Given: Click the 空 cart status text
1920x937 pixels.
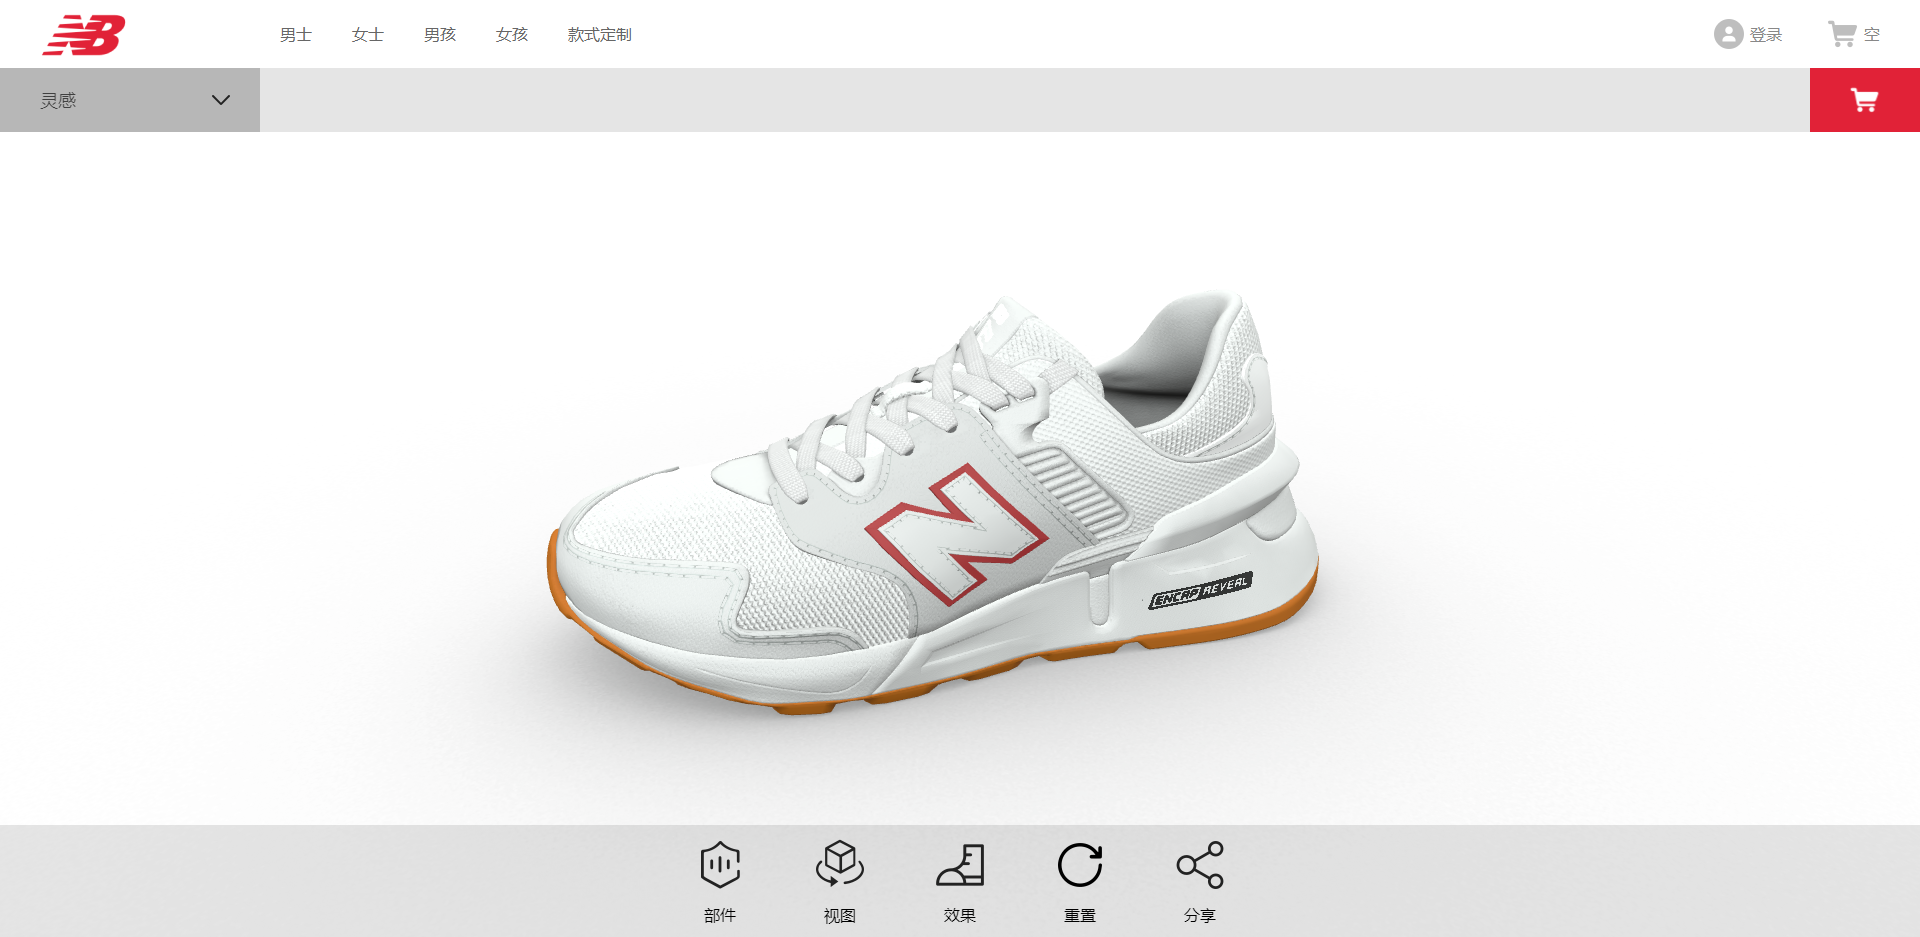Looking at the screenshot, I should 1872,35.
